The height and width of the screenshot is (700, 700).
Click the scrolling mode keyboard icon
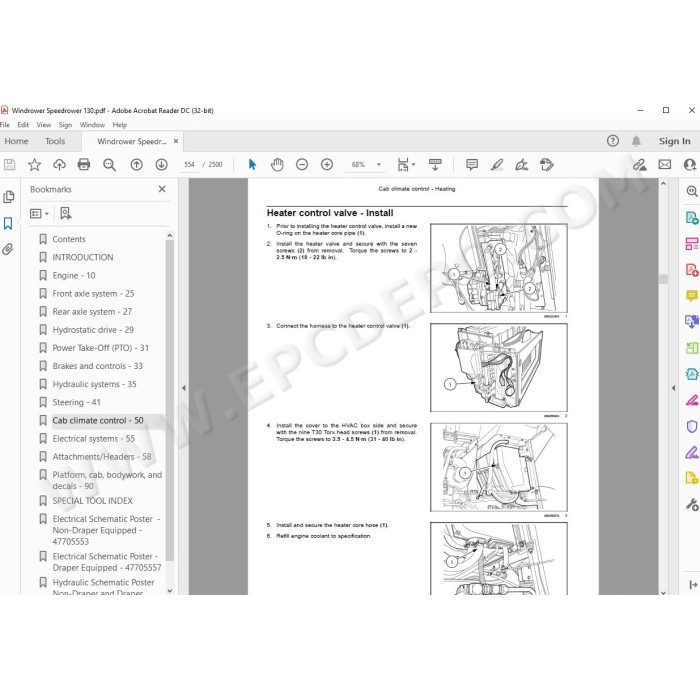pyautogui.click(x=435, y=165)
